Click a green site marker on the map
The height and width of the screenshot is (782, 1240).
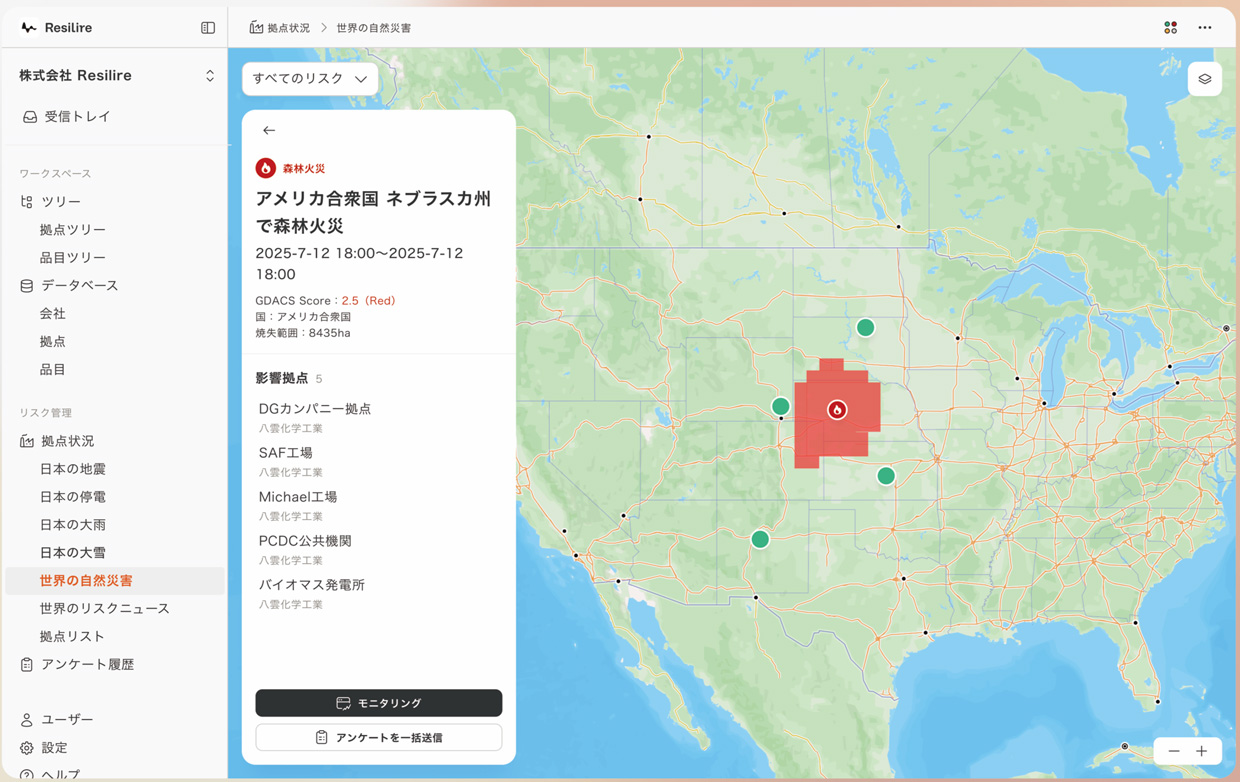(865, 327)
